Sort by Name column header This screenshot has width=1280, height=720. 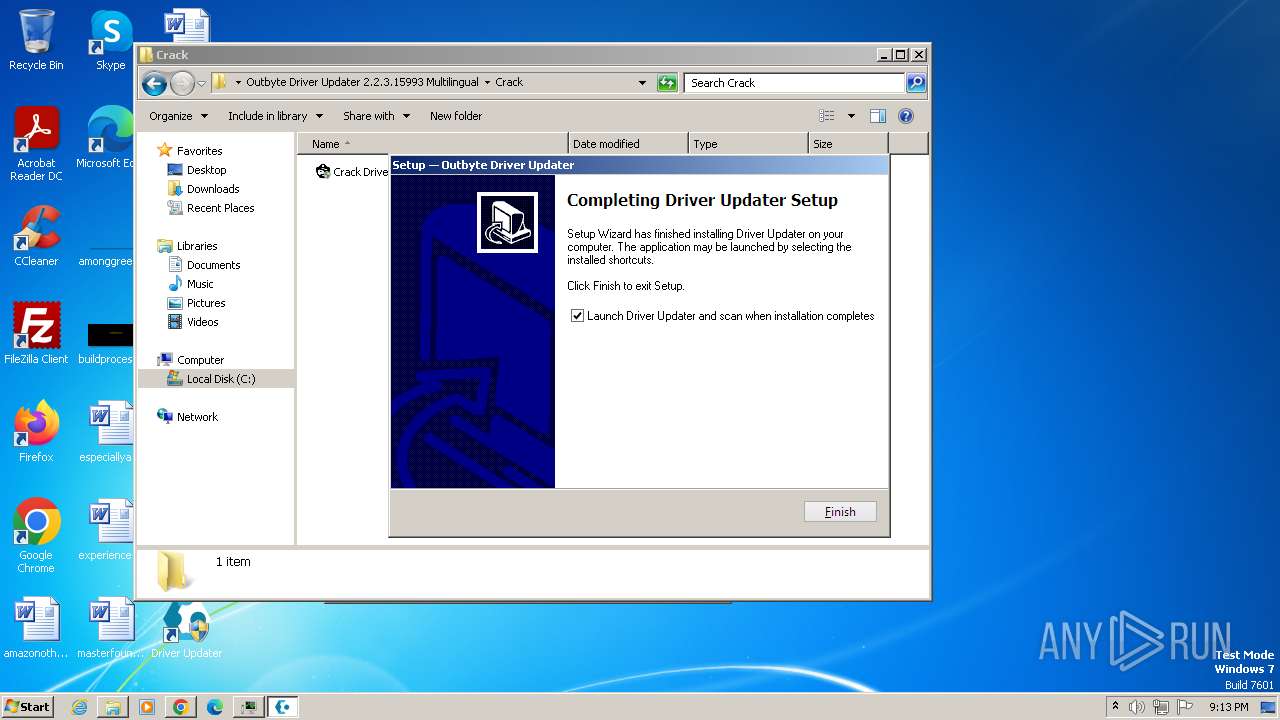point(433,144)
